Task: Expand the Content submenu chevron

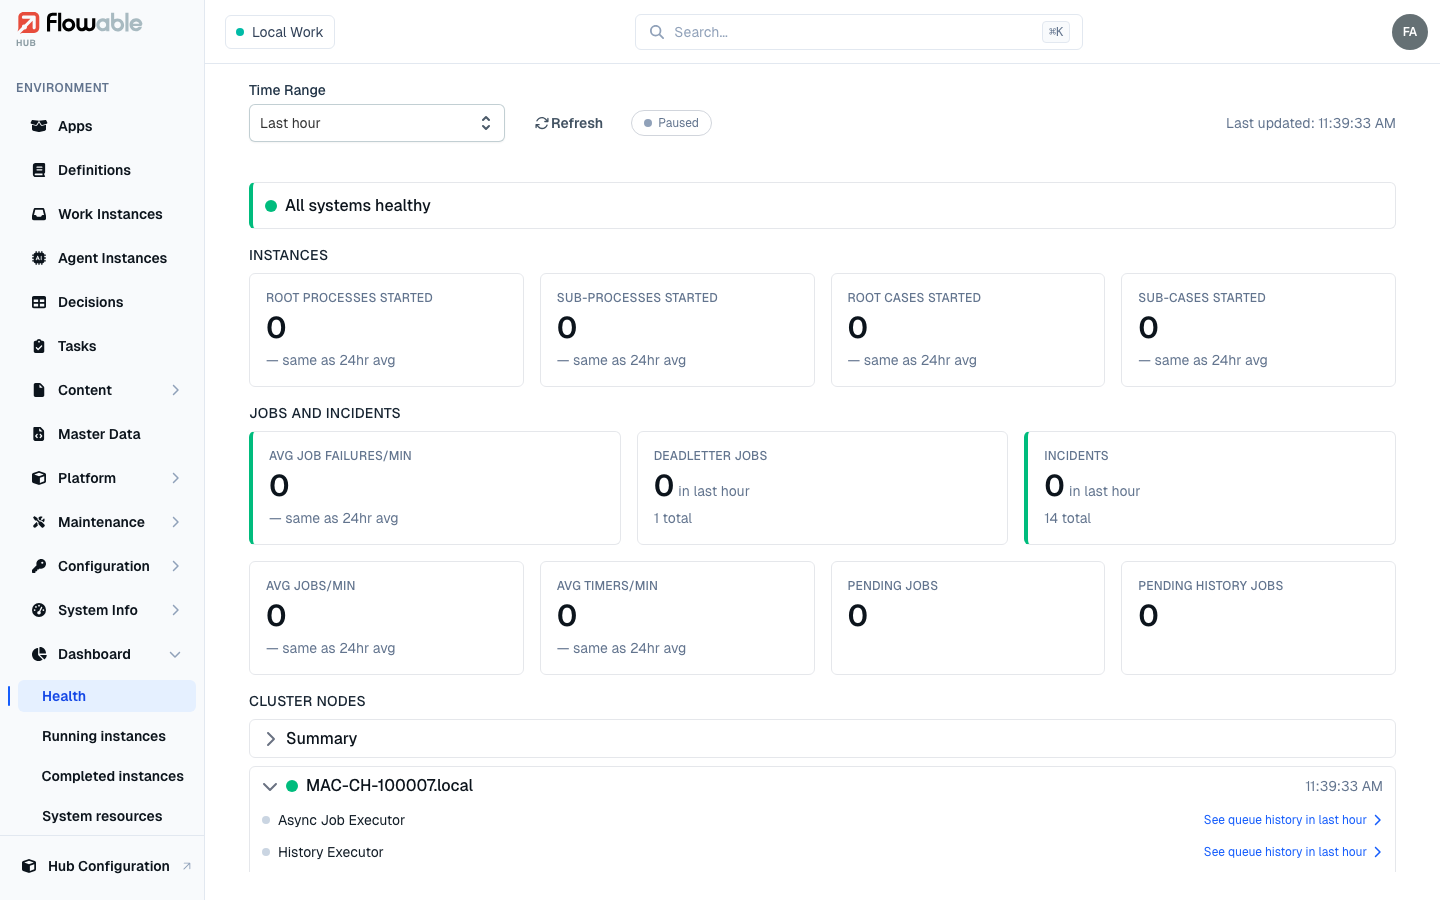Action: pyautogui.click(x=176, y=390)
